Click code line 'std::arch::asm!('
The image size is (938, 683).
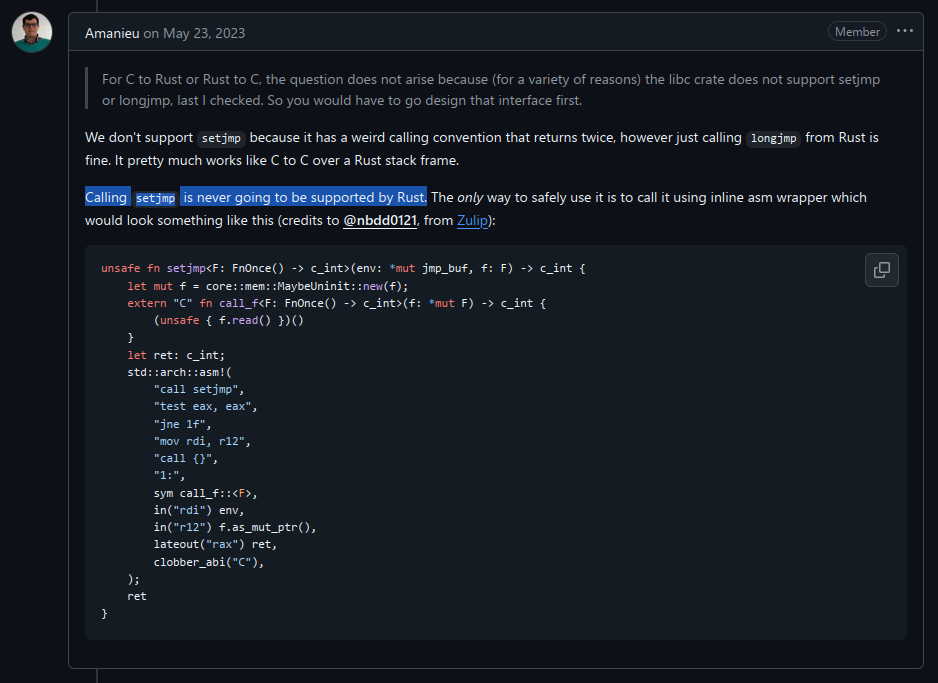[x=179, y=372]
